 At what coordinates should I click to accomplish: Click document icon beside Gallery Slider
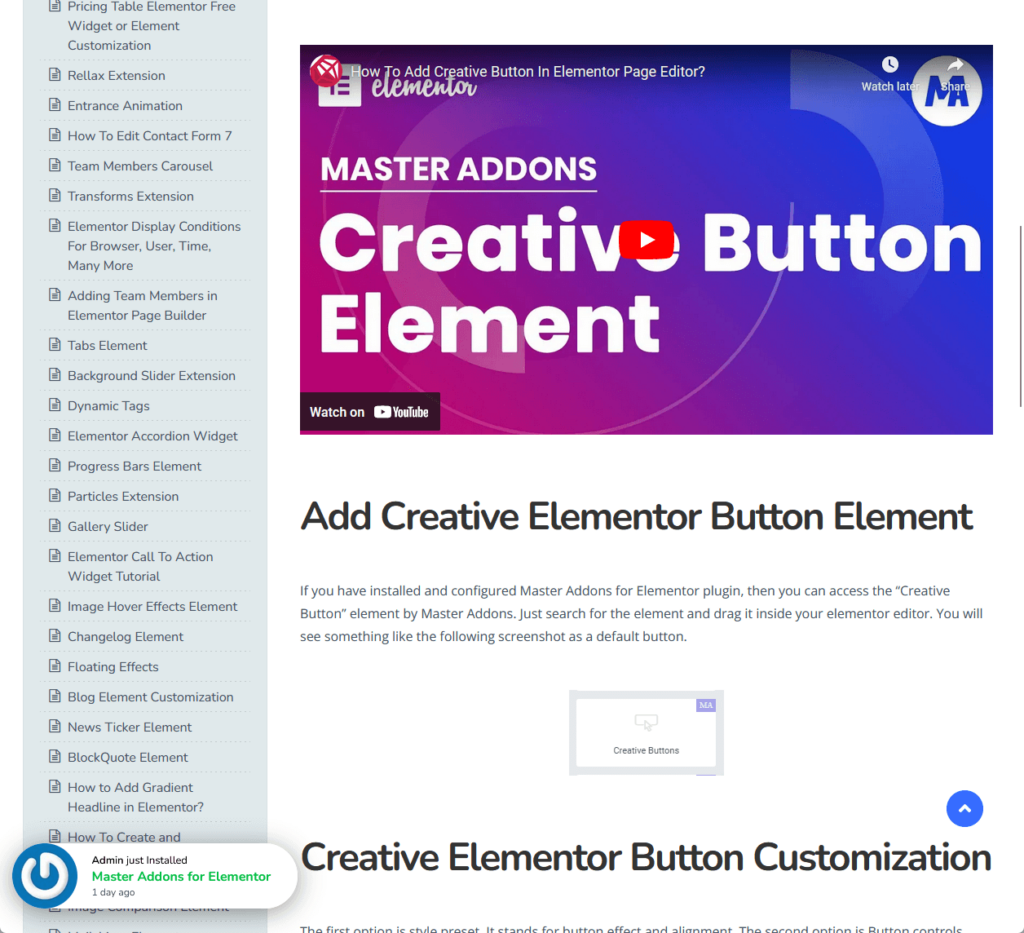click(x=55, y=525)
